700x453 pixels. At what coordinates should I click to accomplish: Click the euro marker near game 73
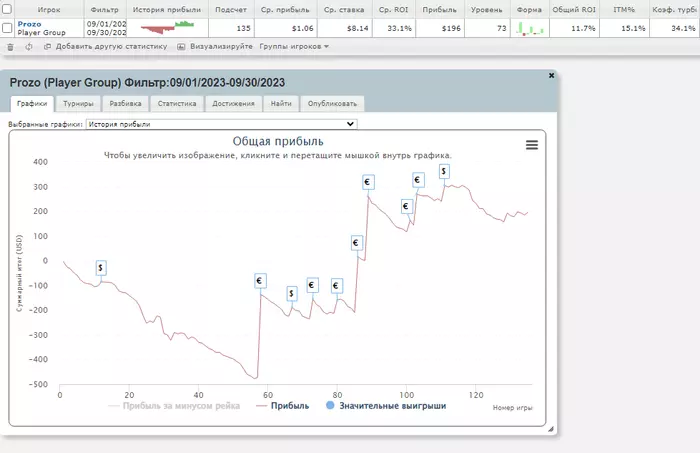pyautogui.click(x=312, y=285)
